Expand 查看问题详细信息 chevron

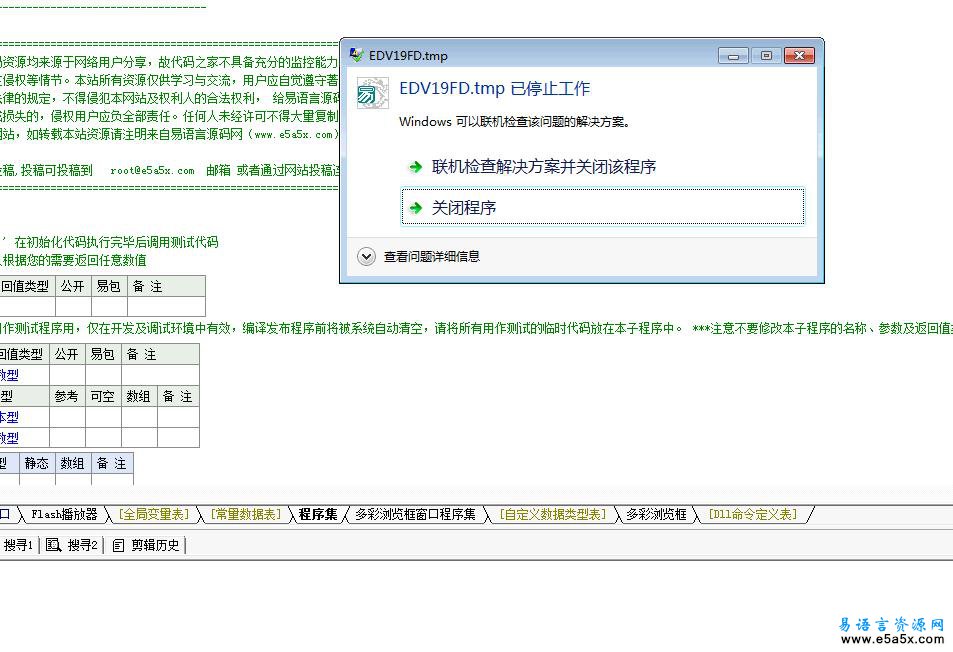[x=366, y=256]
